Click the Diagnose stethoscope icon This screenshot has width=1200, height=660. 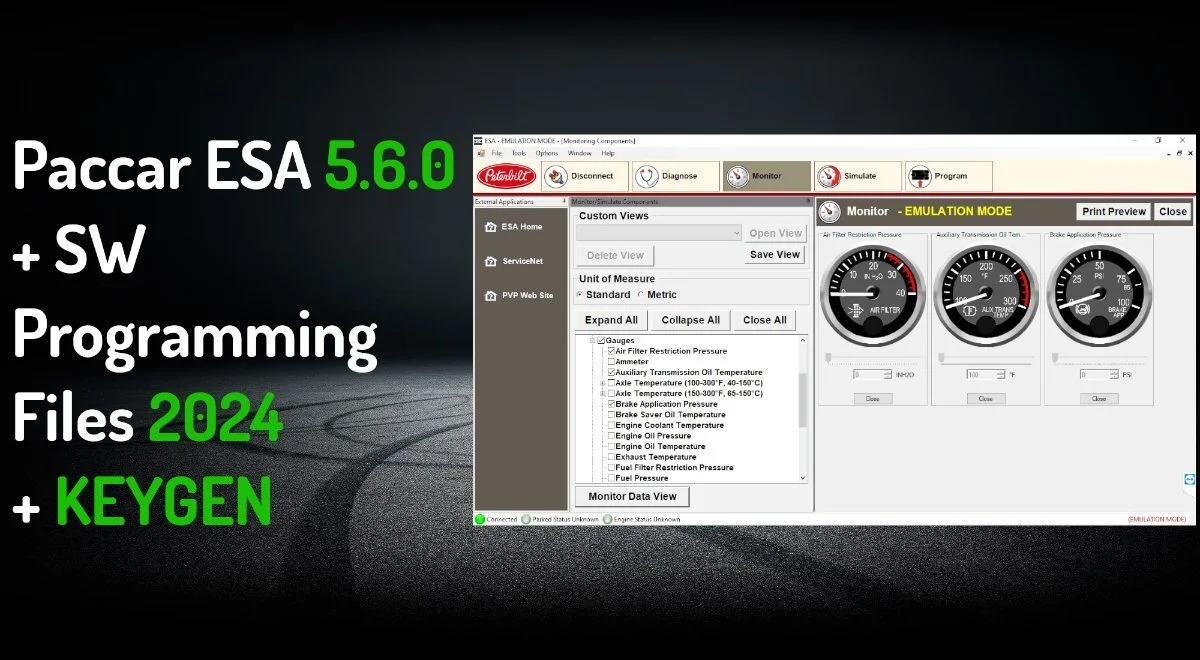(x=646, y=176)
